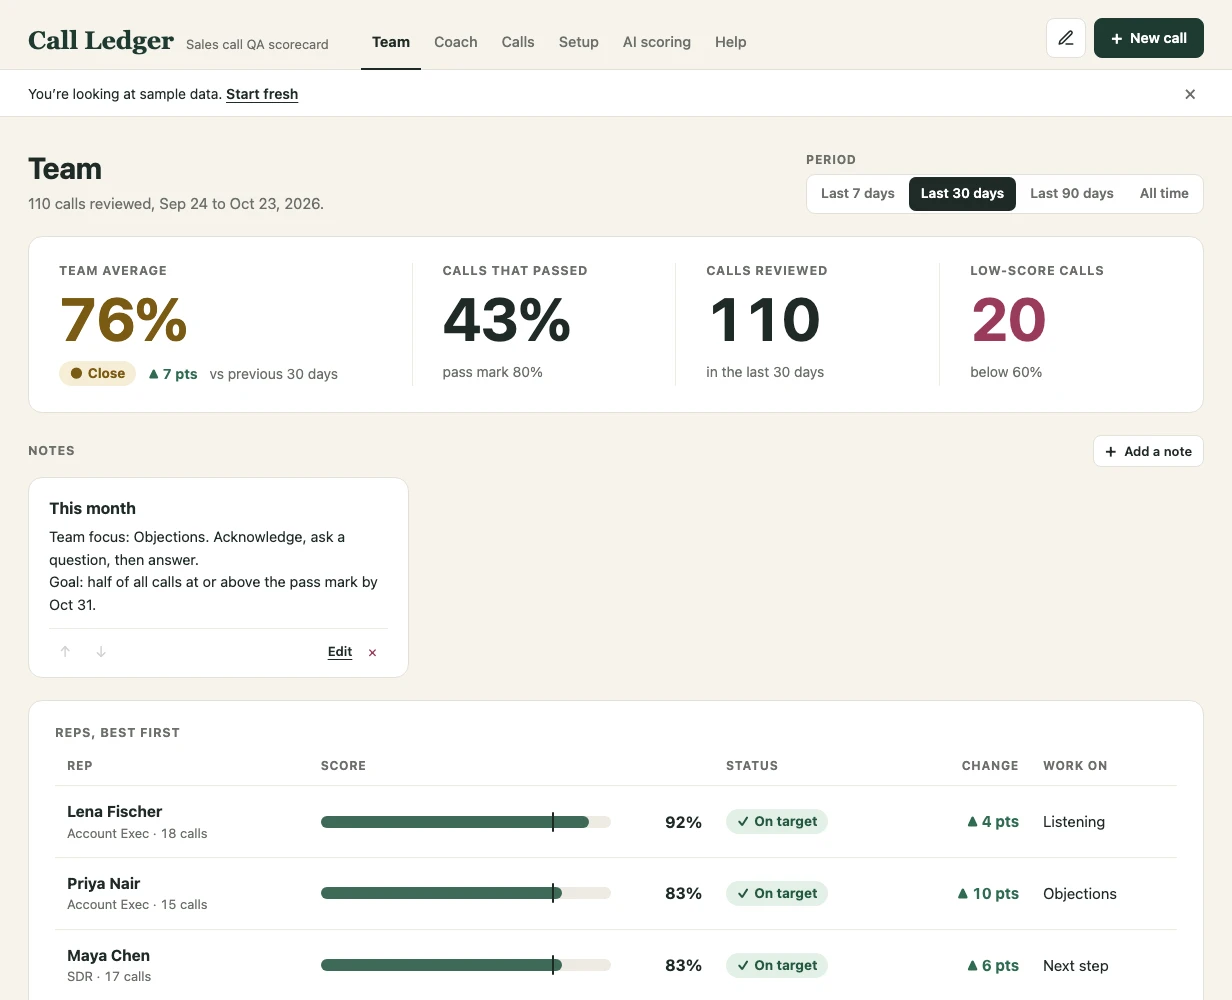Click the 110 calls reviewed value

pos(765,320)
